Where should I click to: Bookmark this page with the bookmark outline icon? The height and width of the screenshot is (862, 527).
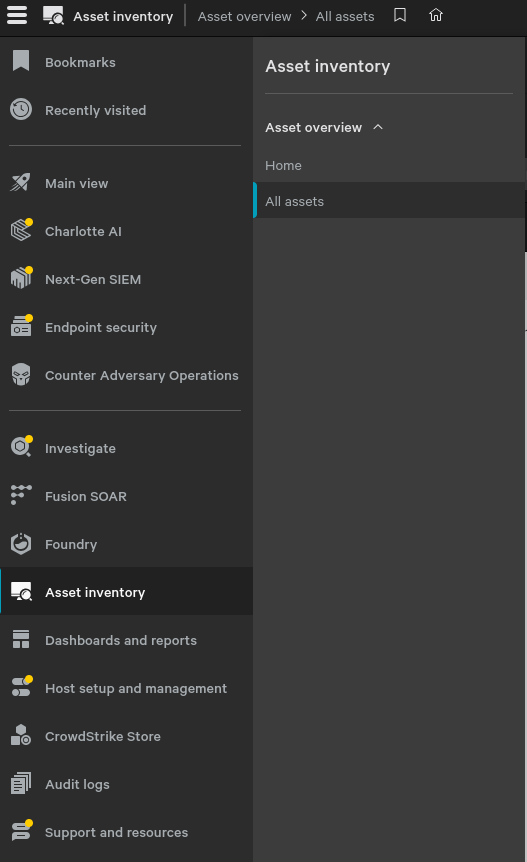tap(400, 15)
